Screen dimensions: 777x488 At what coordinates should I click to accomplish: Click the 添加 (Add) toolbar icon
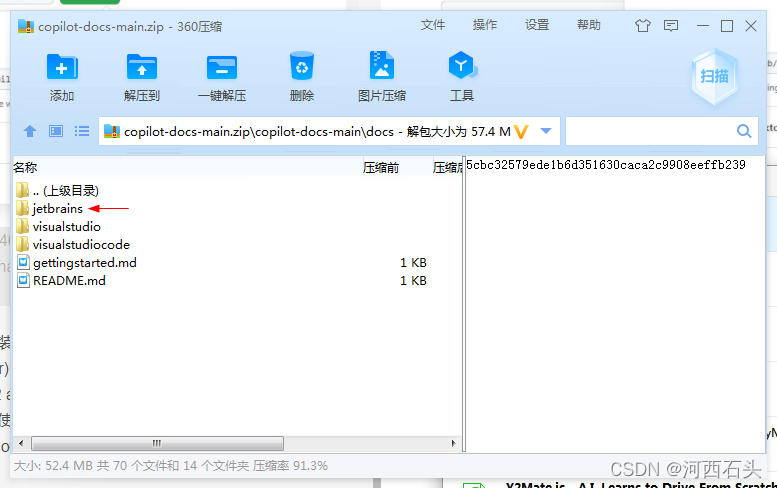[62, 67]
